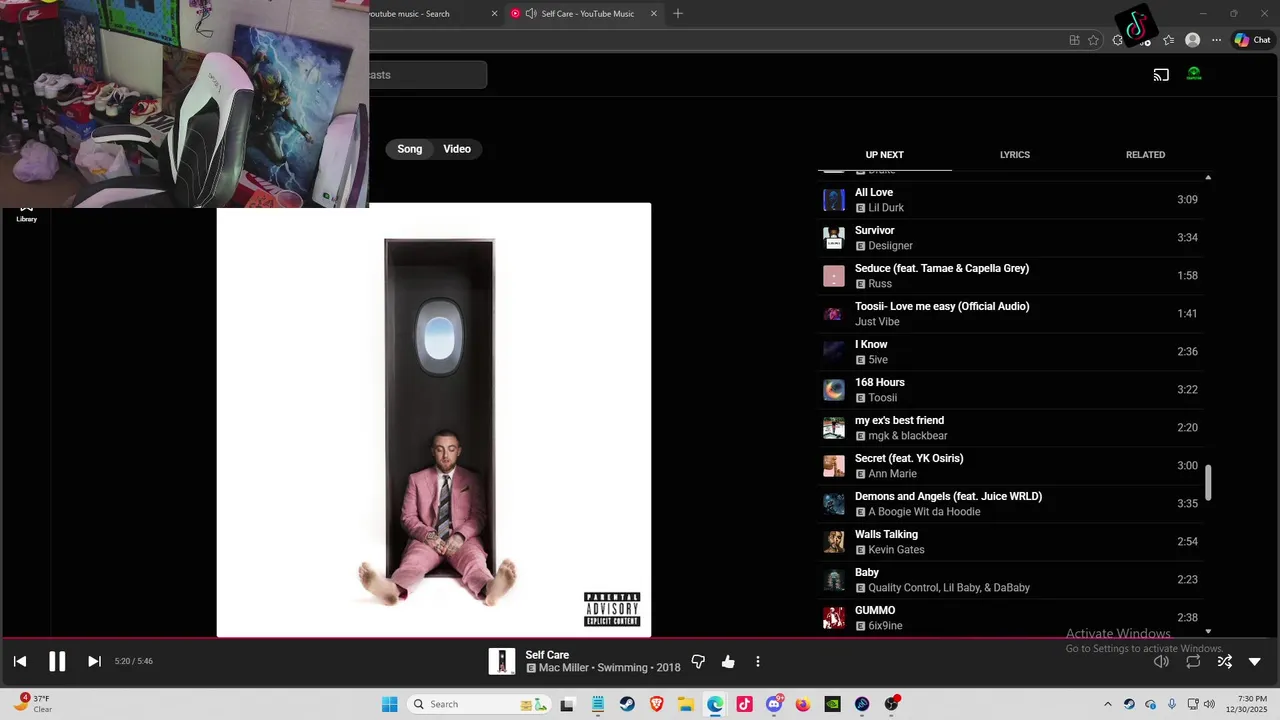Click the GUMMO album thumbnail
Image resolution: width=1280 pixels, height=720 pixels.
(834, 618)
